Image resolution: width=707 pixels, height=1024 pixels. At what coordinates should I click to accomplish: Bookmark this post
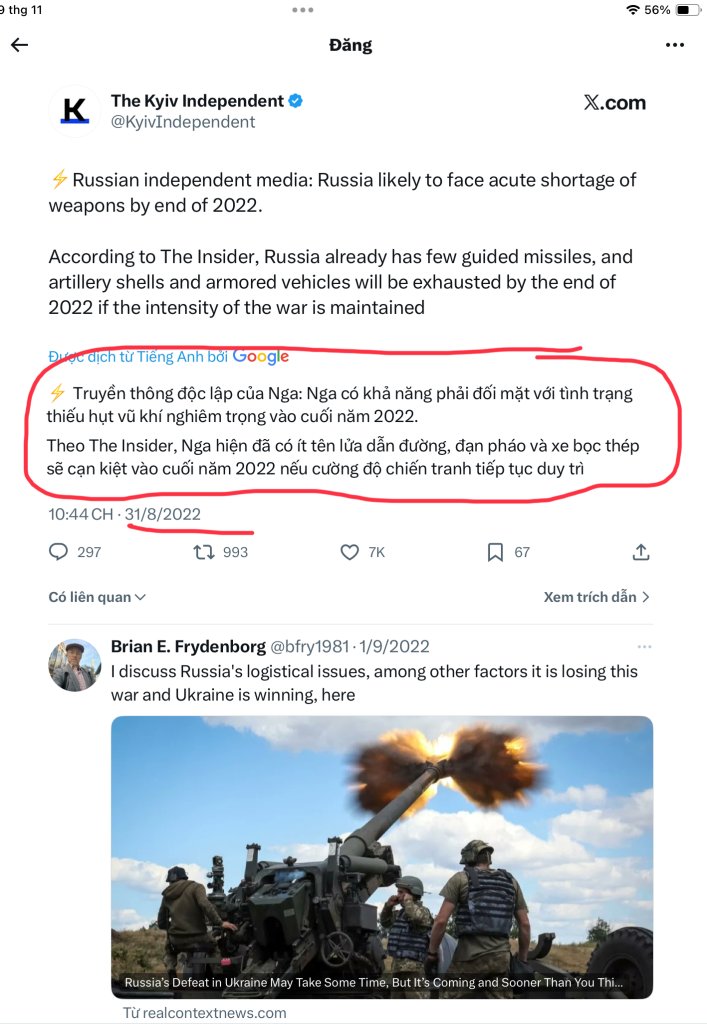click(x=495, y=552)
